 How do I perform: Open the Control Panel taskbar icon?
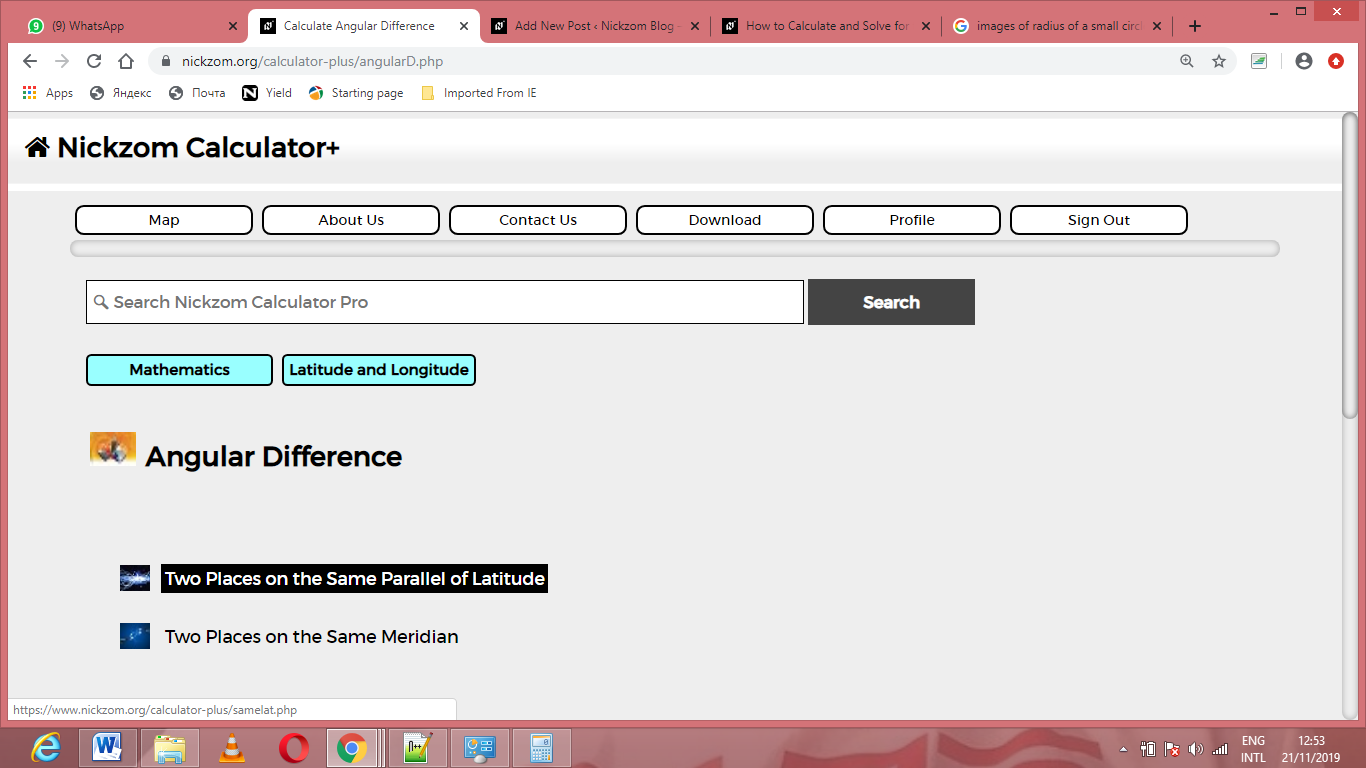click(480, 748)
